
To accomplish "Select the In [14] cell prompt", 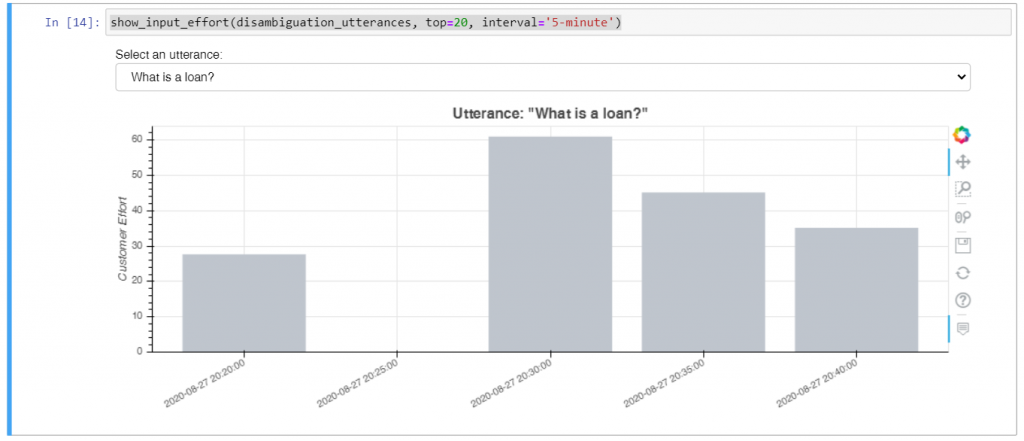I will point(72,23).
